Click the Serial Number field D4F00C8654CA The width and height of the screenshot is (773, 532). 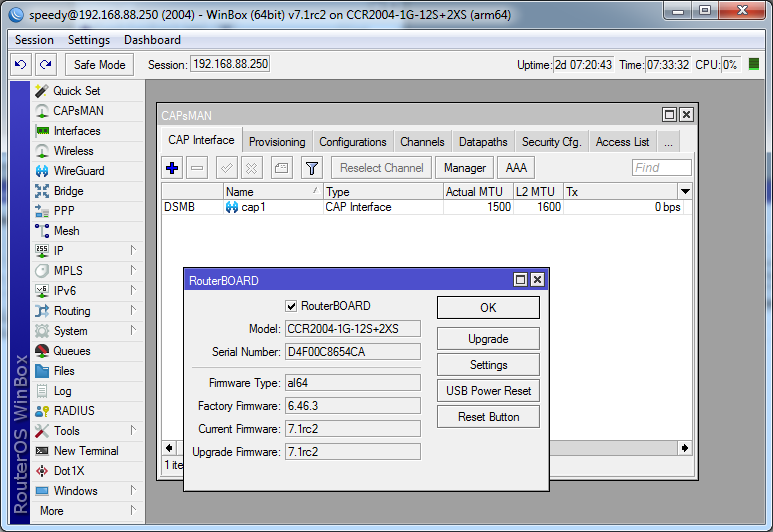point(353,352)
